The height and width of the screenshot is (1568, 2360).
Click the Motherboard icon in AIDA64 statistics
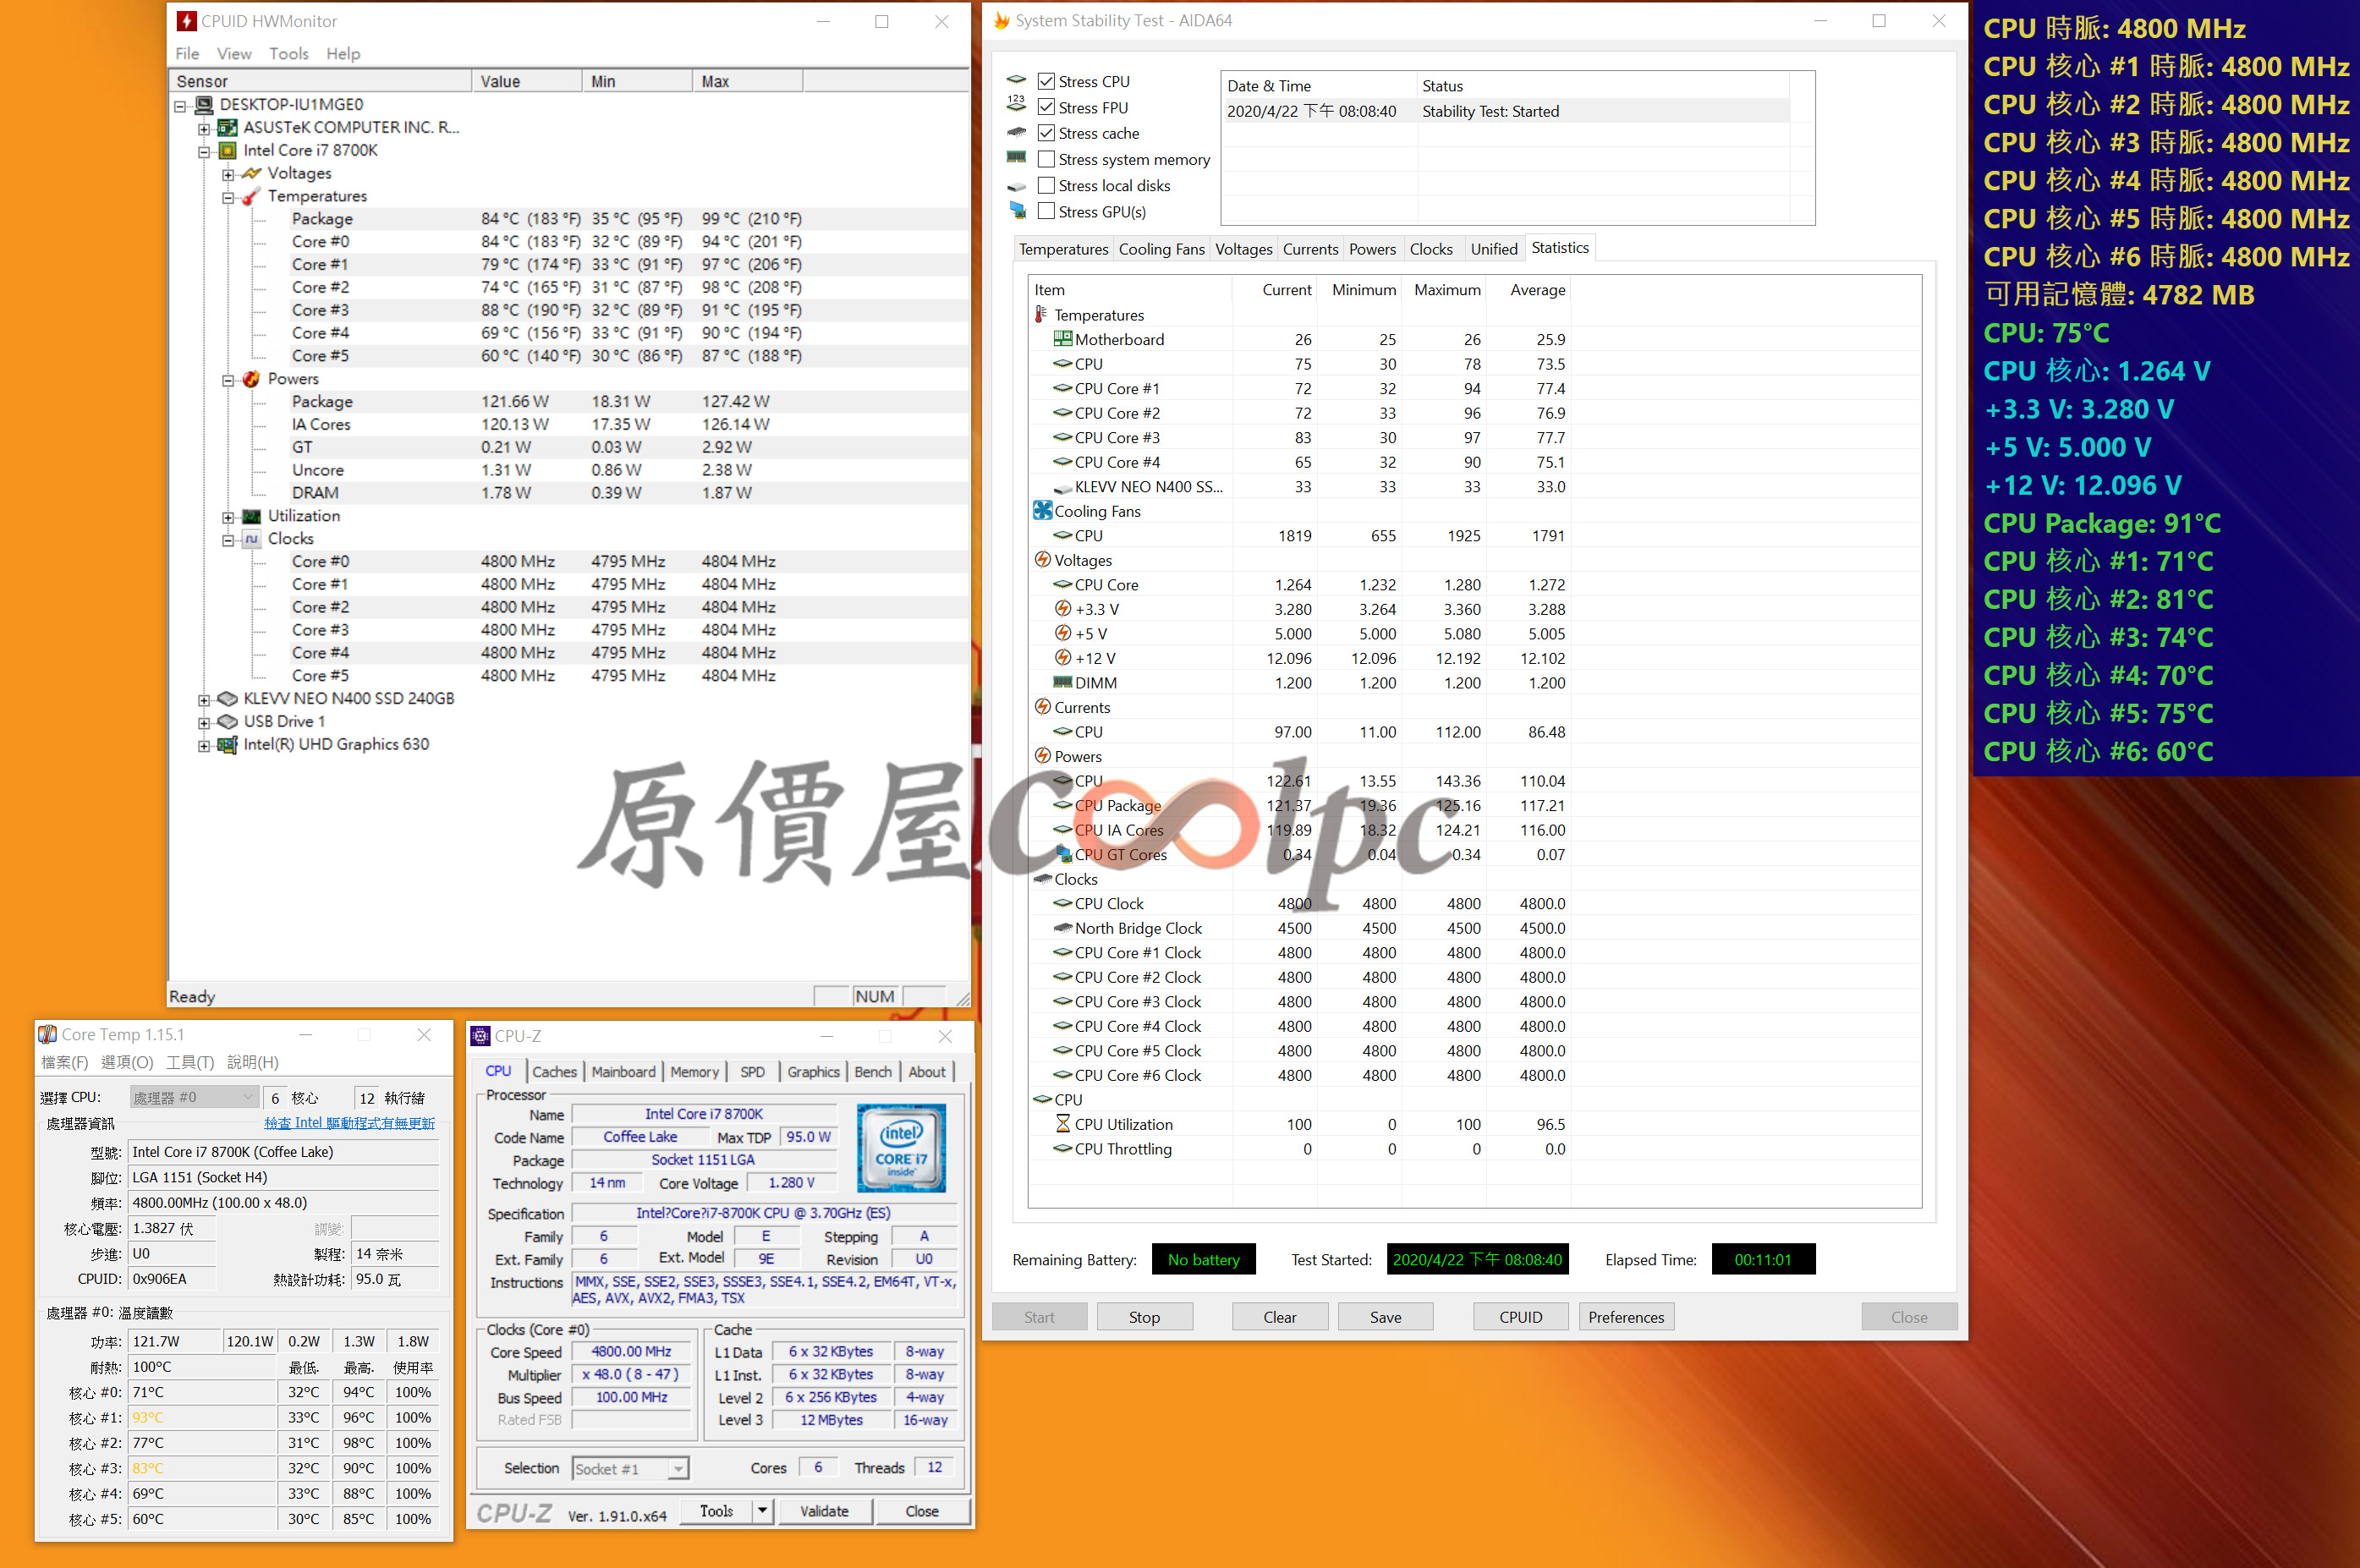click(1062, 339)
